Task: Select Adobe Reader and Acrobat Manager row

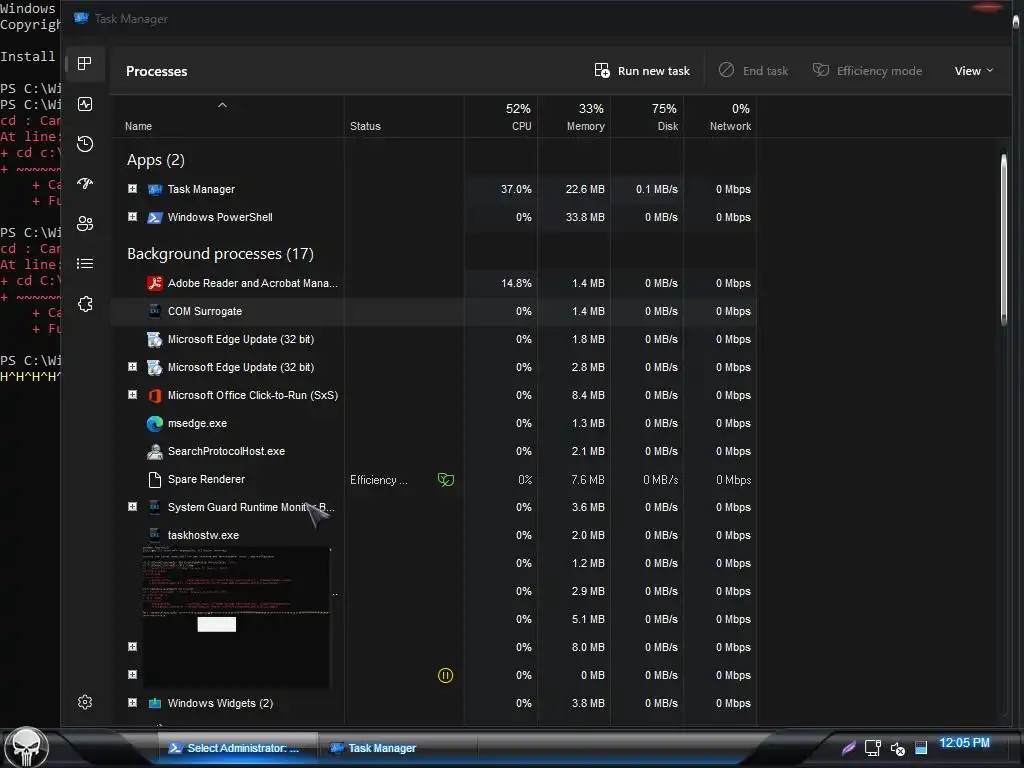Action: point(434,283)
